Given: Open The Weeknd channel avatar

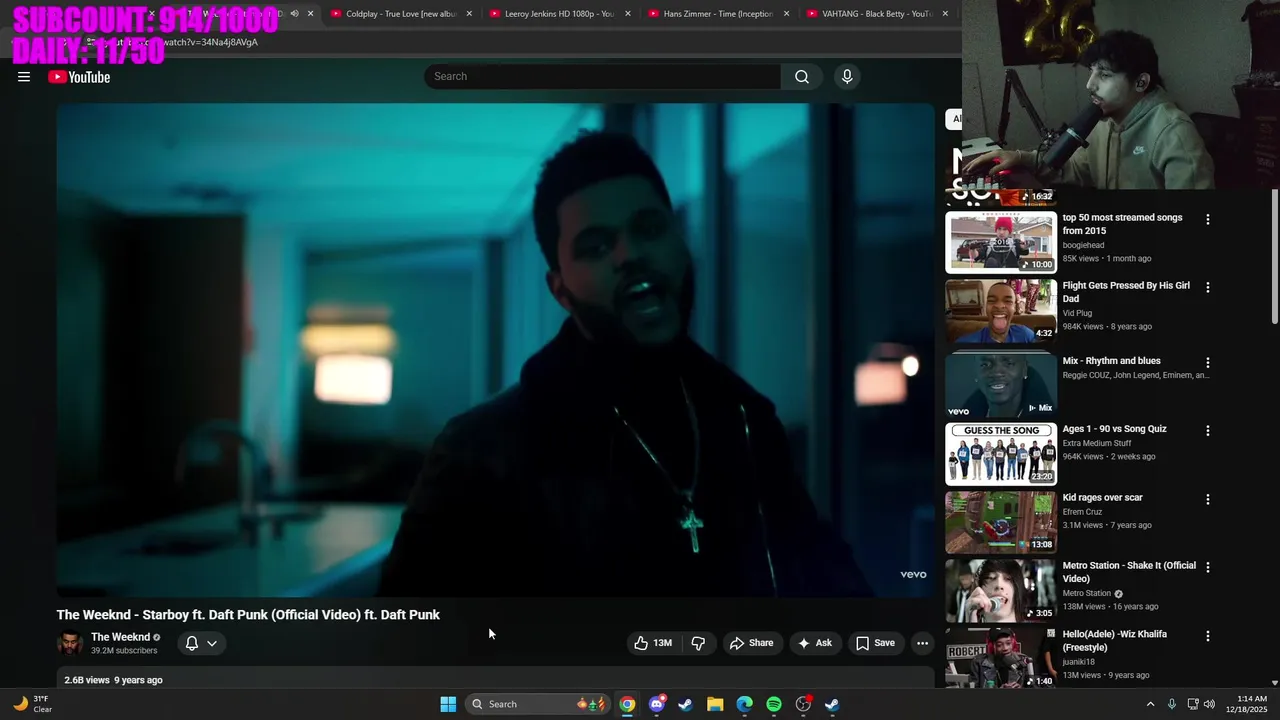Looking at the screenshot, I should (70, 643).
